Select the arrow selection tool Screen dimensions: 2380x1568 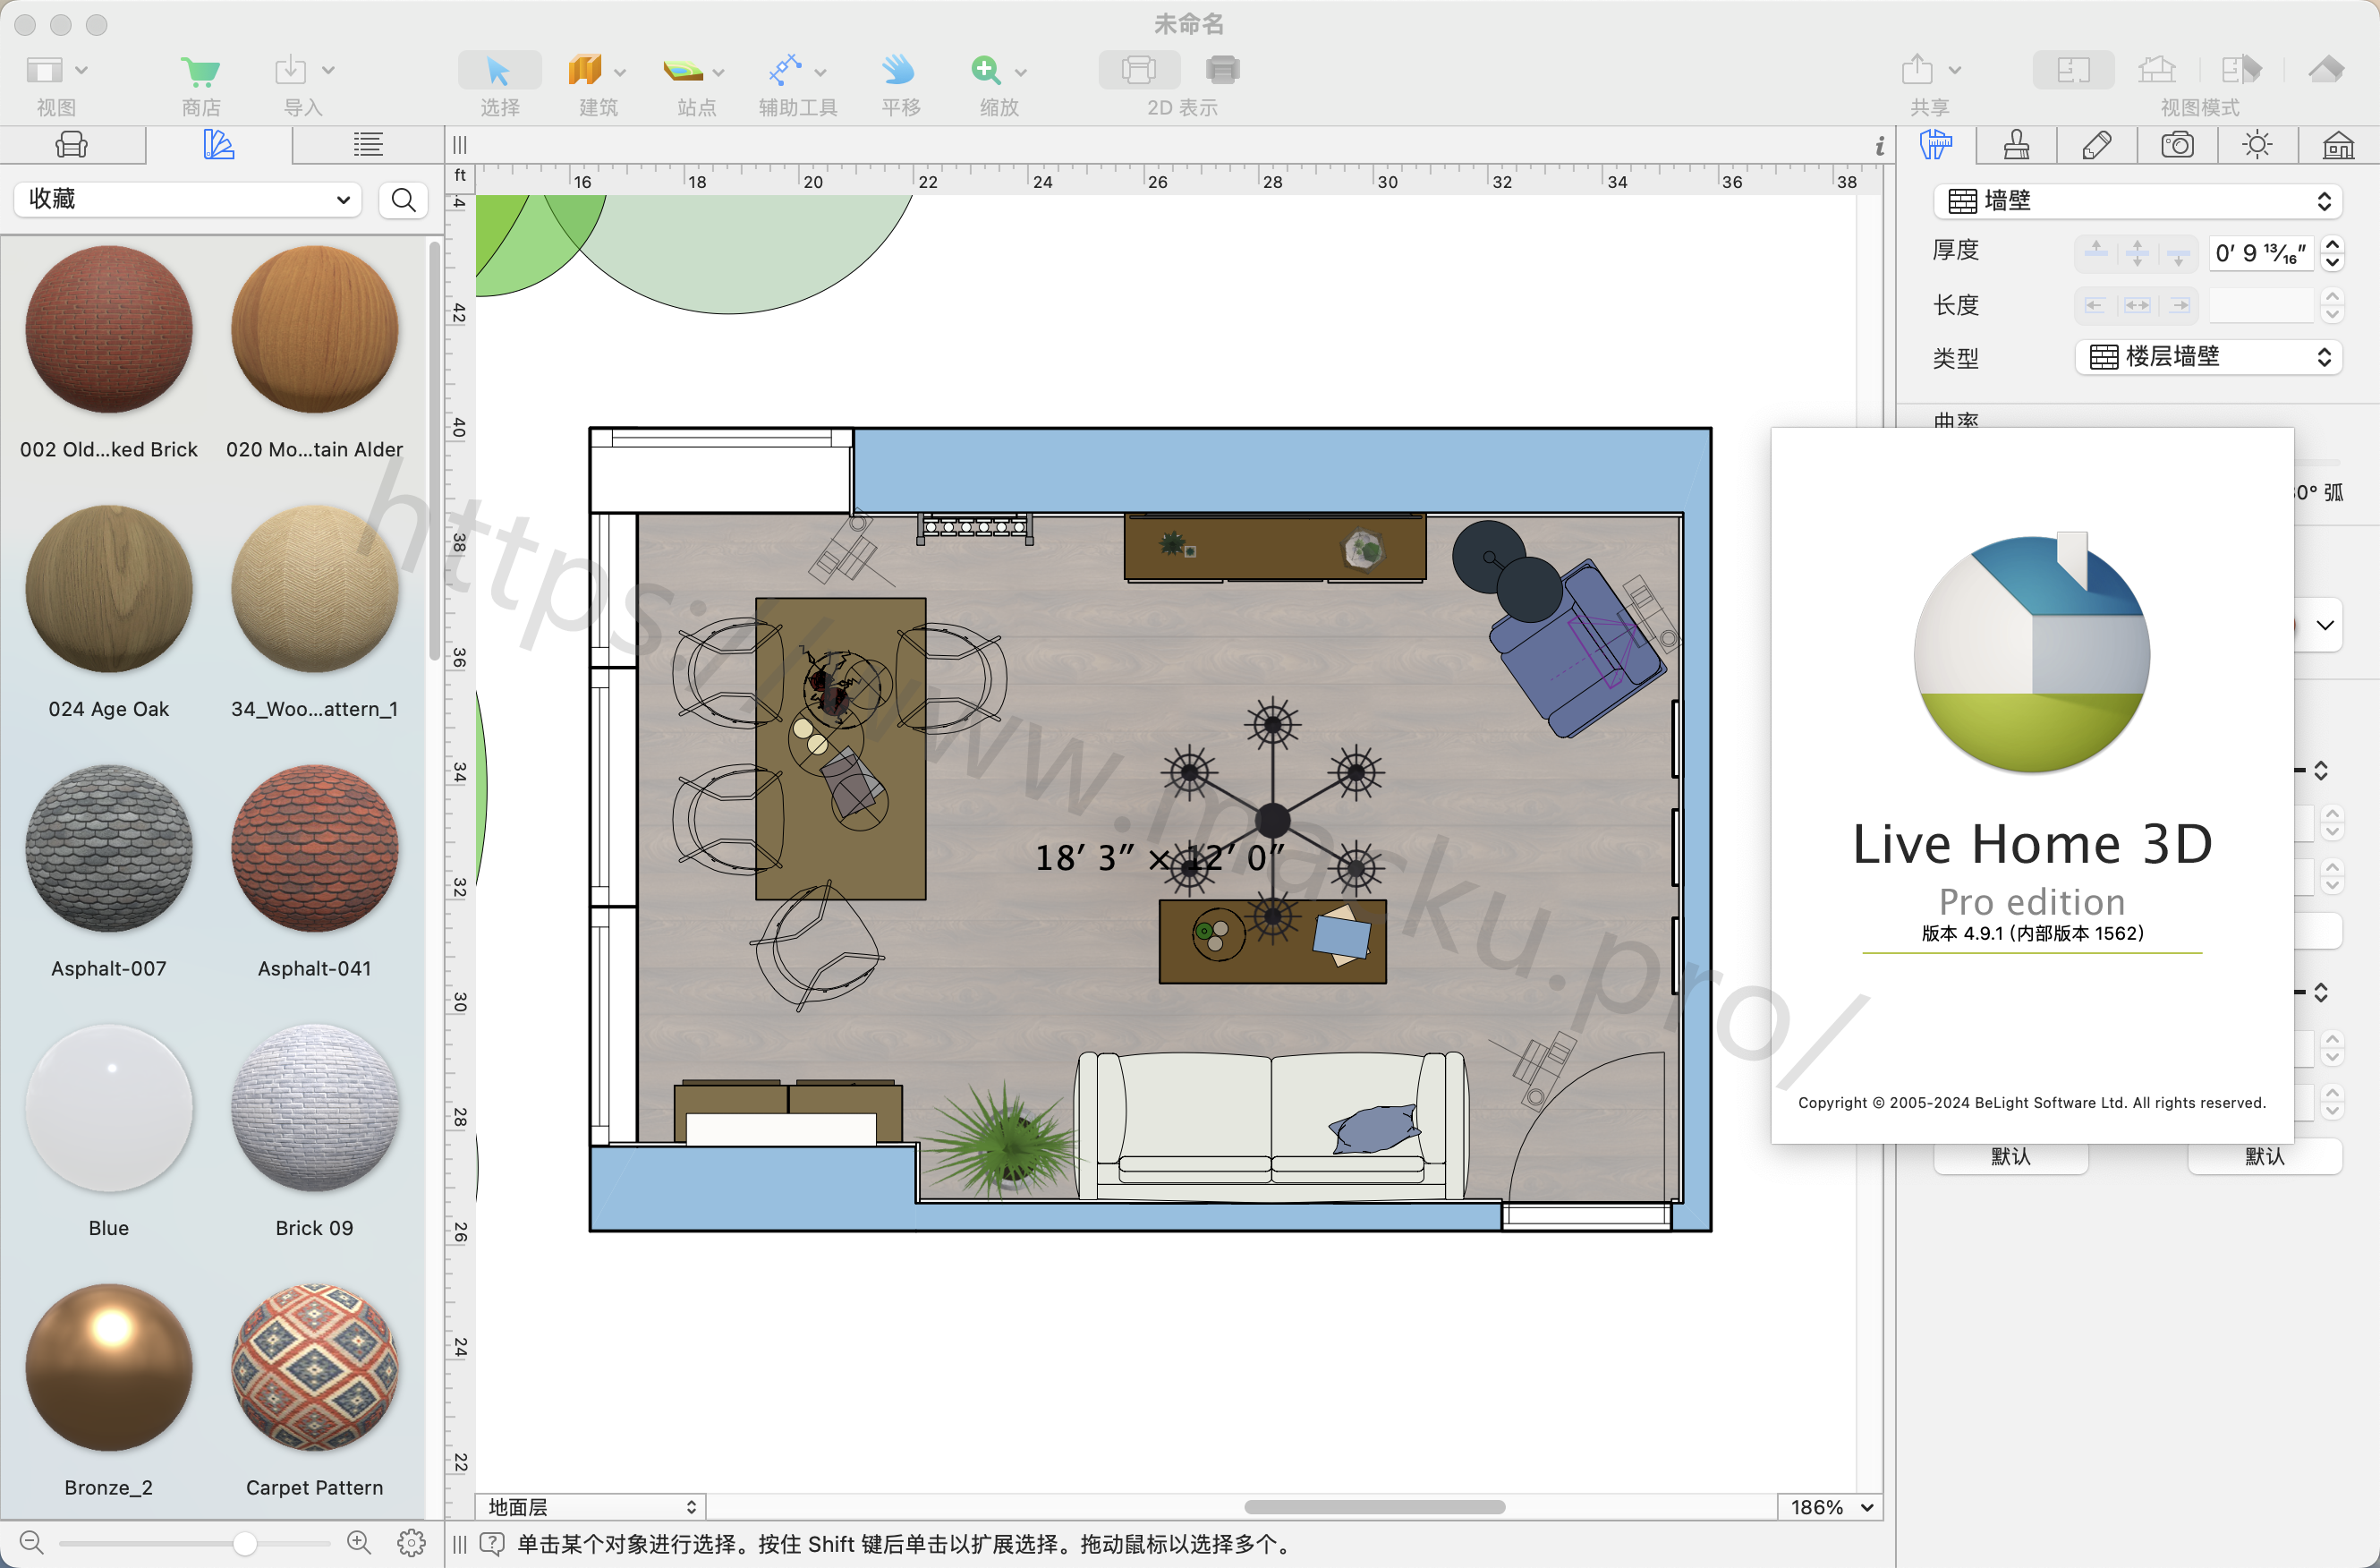click(x=498, y=71)
